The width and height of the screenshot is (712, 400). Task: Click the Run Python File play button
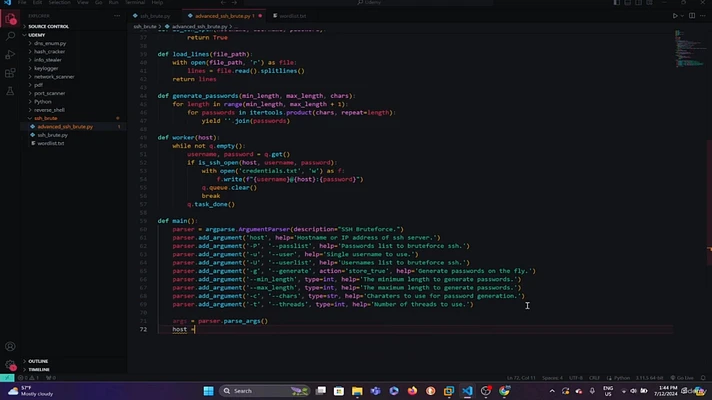pos(676,16)
